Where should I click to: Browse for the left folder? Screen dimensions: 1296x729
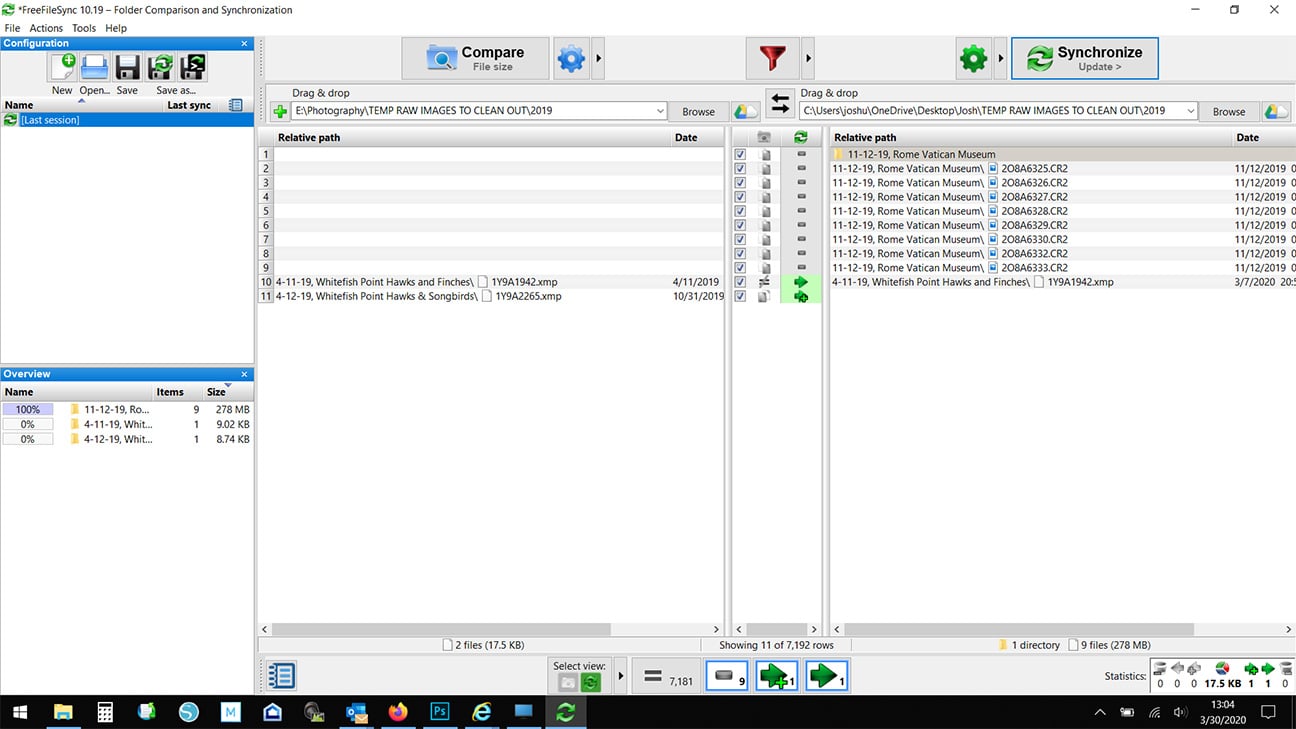tap(698, 111)
